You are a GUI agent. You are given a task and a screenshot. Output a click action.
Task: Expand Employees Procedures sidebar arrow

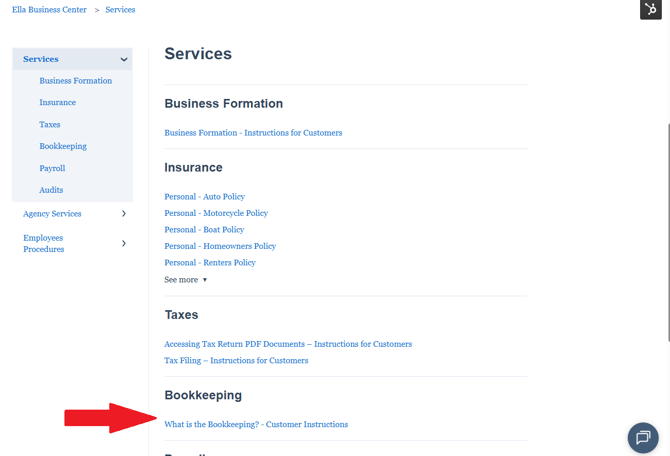click(124, 243)
